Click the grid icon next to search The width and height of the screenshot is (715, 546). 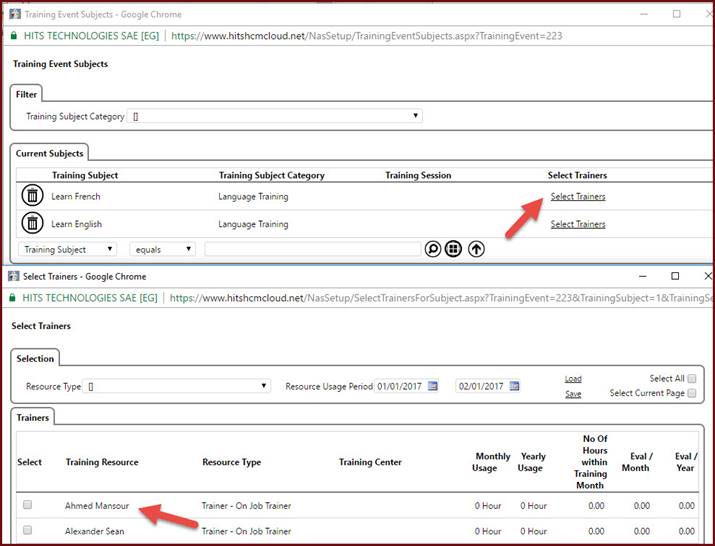pos(454,249)
